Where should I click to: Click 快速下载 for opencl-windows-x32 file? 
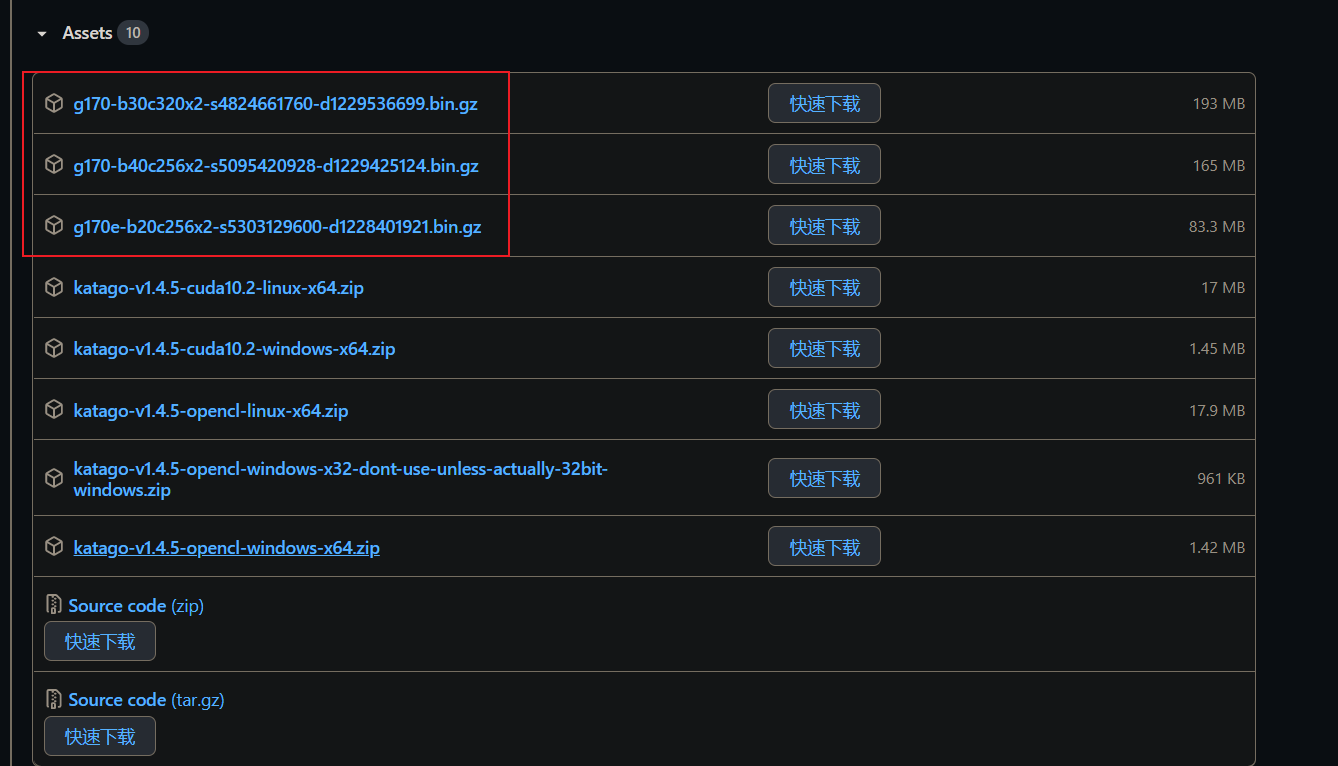824,478
